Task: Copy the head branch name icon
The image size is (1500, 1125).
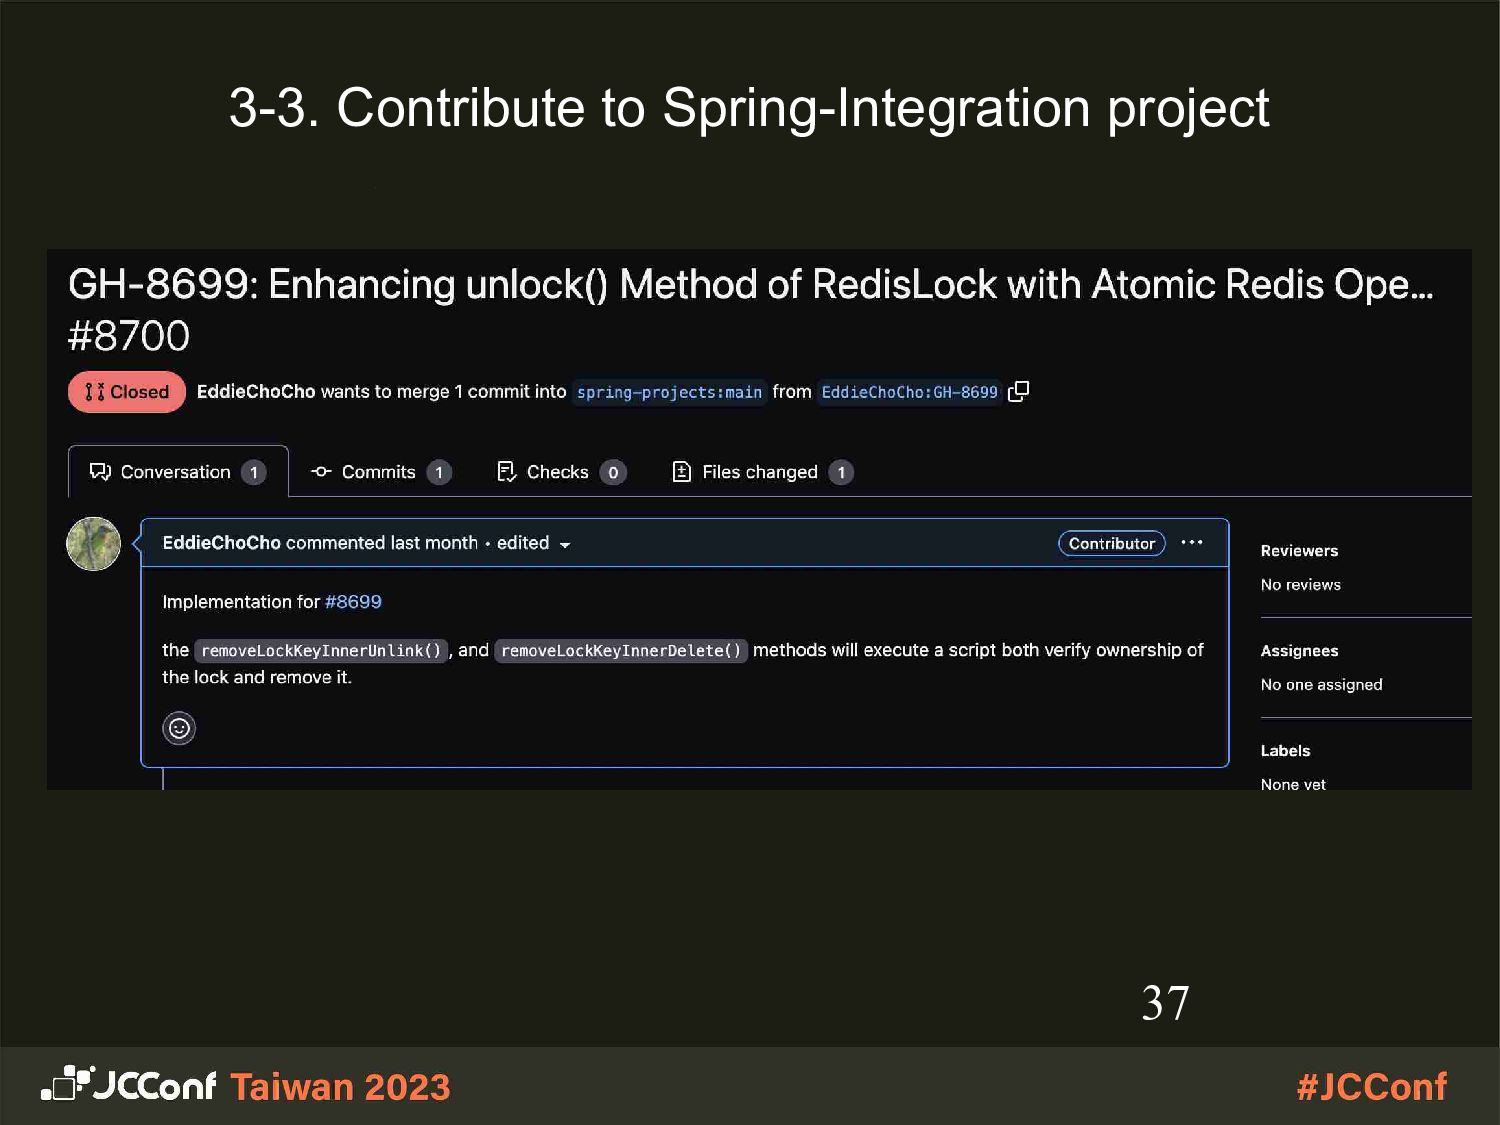Action: (x=1018, y=391)
